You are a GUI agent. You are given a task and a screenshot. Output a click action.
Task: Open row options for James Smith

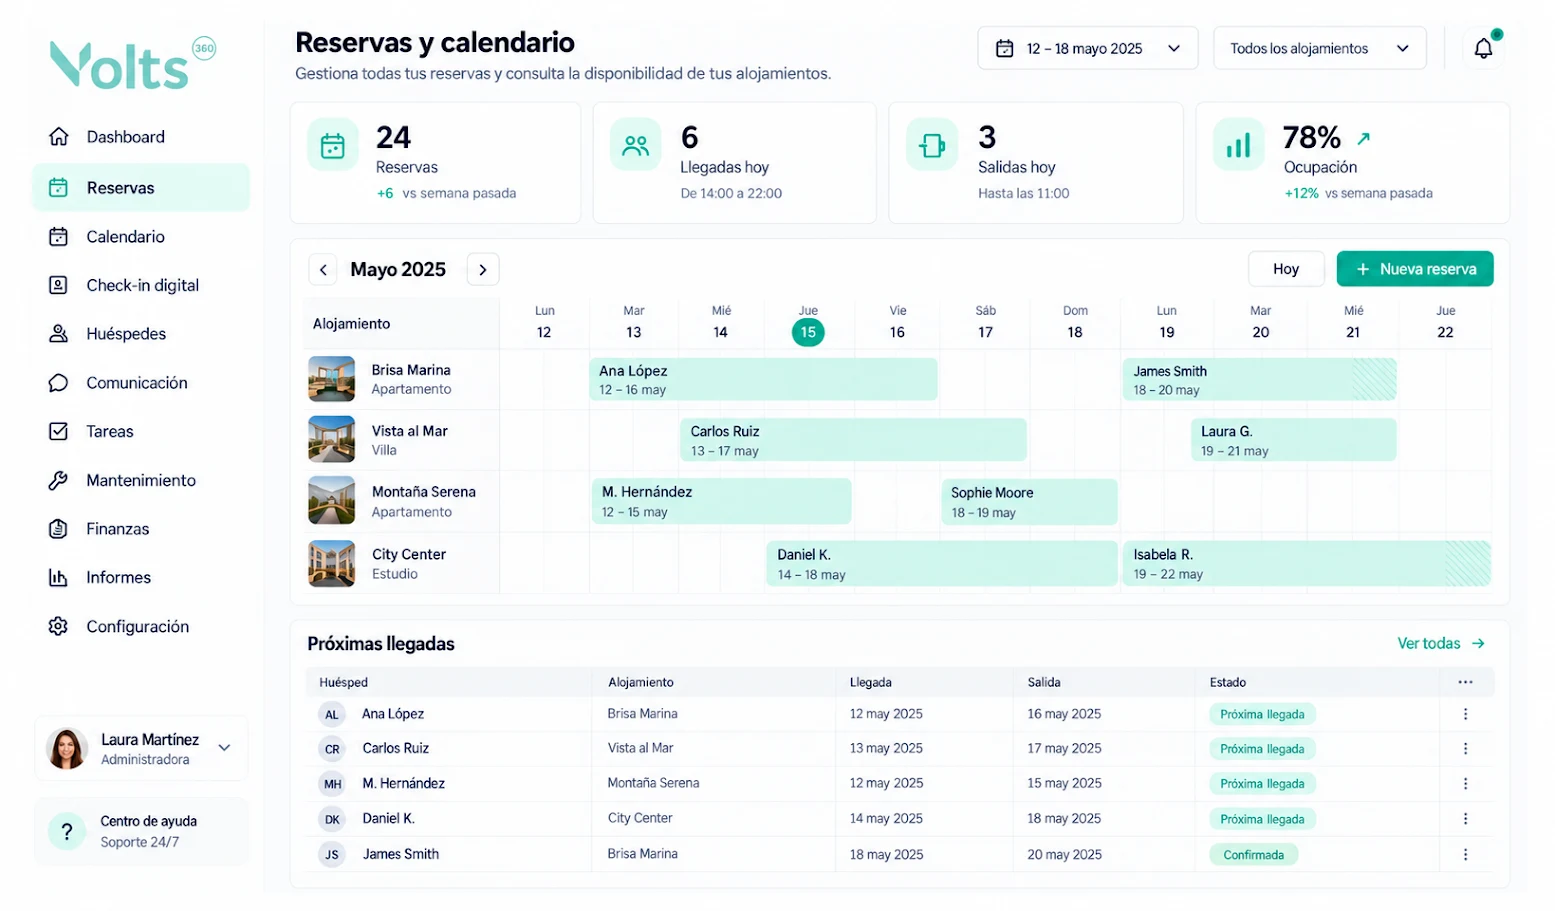coord(1465,855)
